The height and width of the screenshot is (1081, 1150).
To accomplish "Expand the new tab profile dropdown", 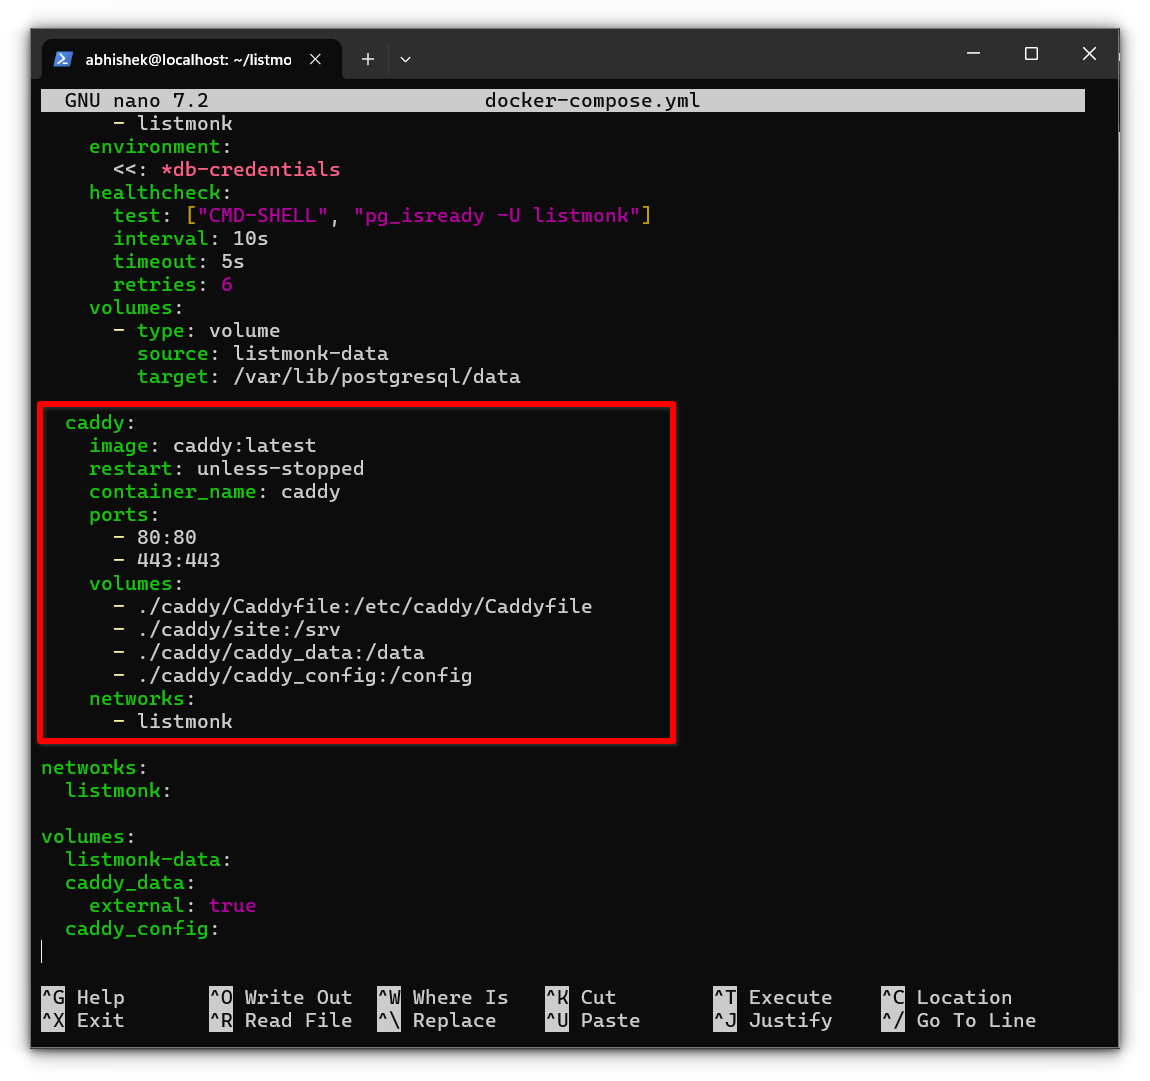I will click(405, 59).
